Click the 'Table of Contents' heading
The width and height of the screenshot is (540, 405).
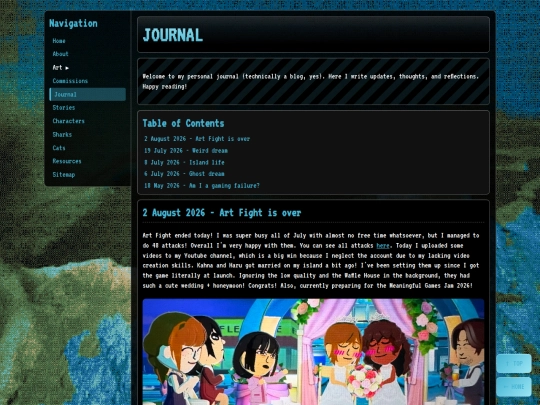(x=183, y=123)
